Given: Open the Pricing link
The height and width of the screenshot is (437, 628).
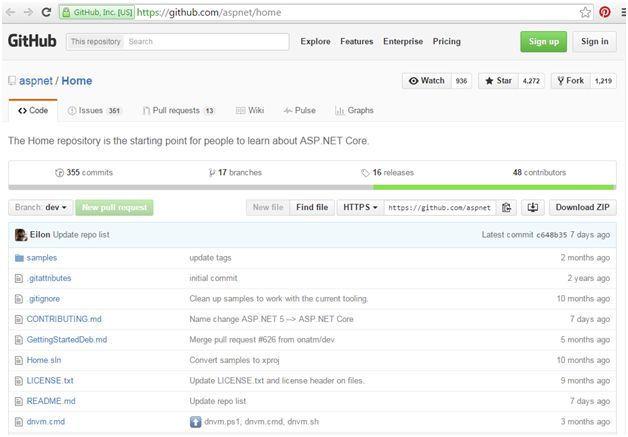Looking at the screenshot, I should pyautogui.click(x=447, y=42).
